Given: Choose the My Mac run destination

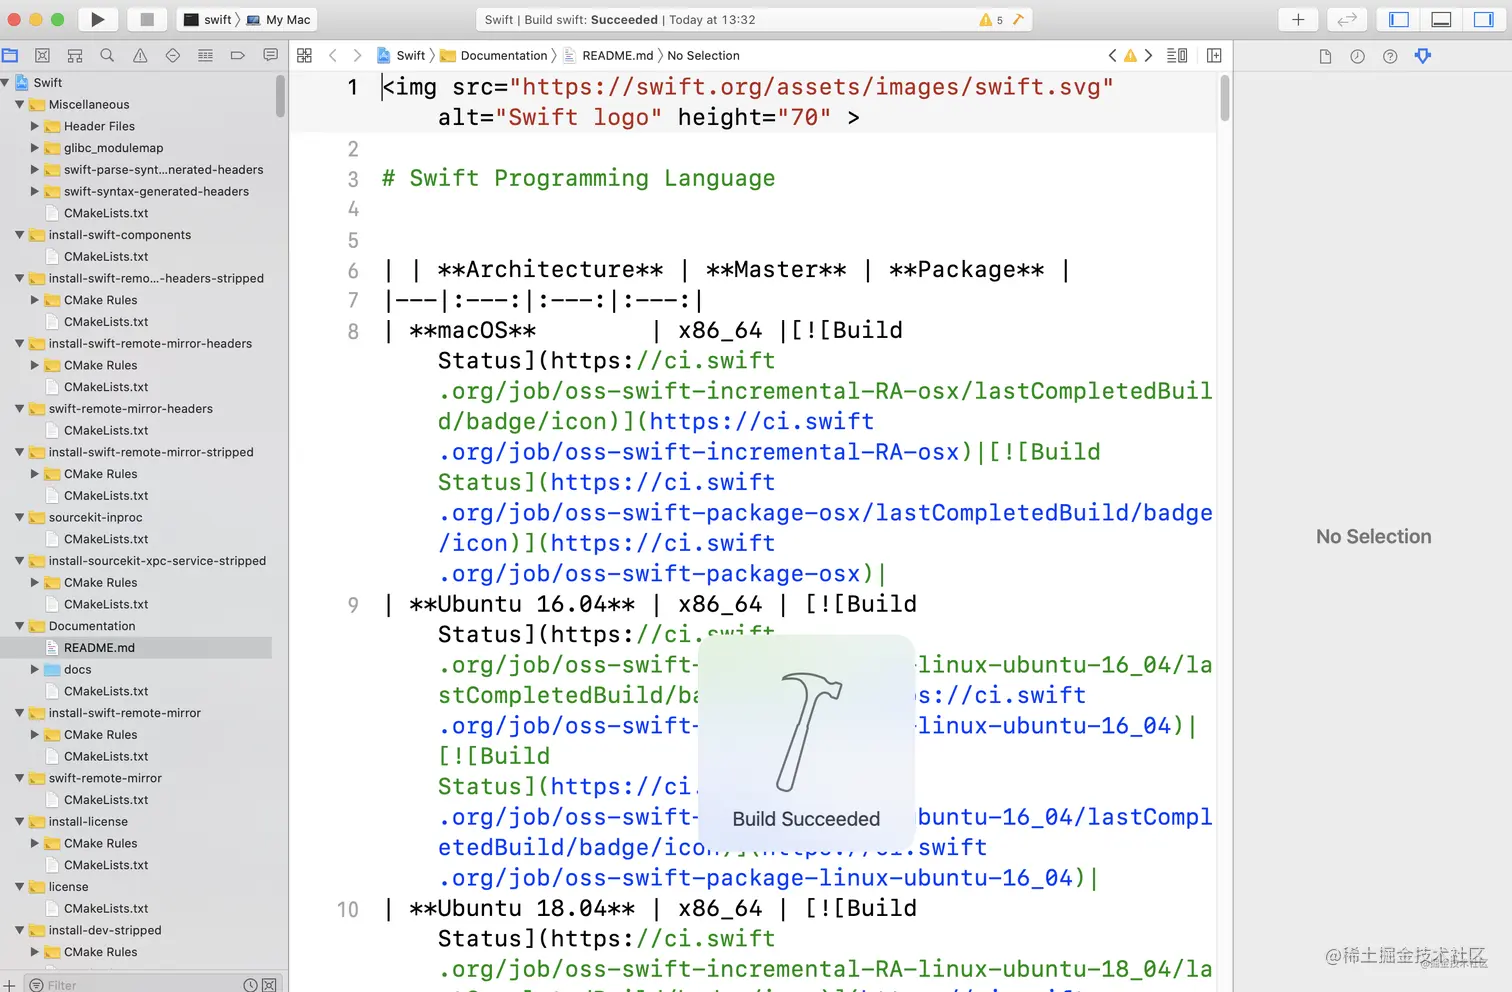Looking at the screenshot, I should 279,20.
